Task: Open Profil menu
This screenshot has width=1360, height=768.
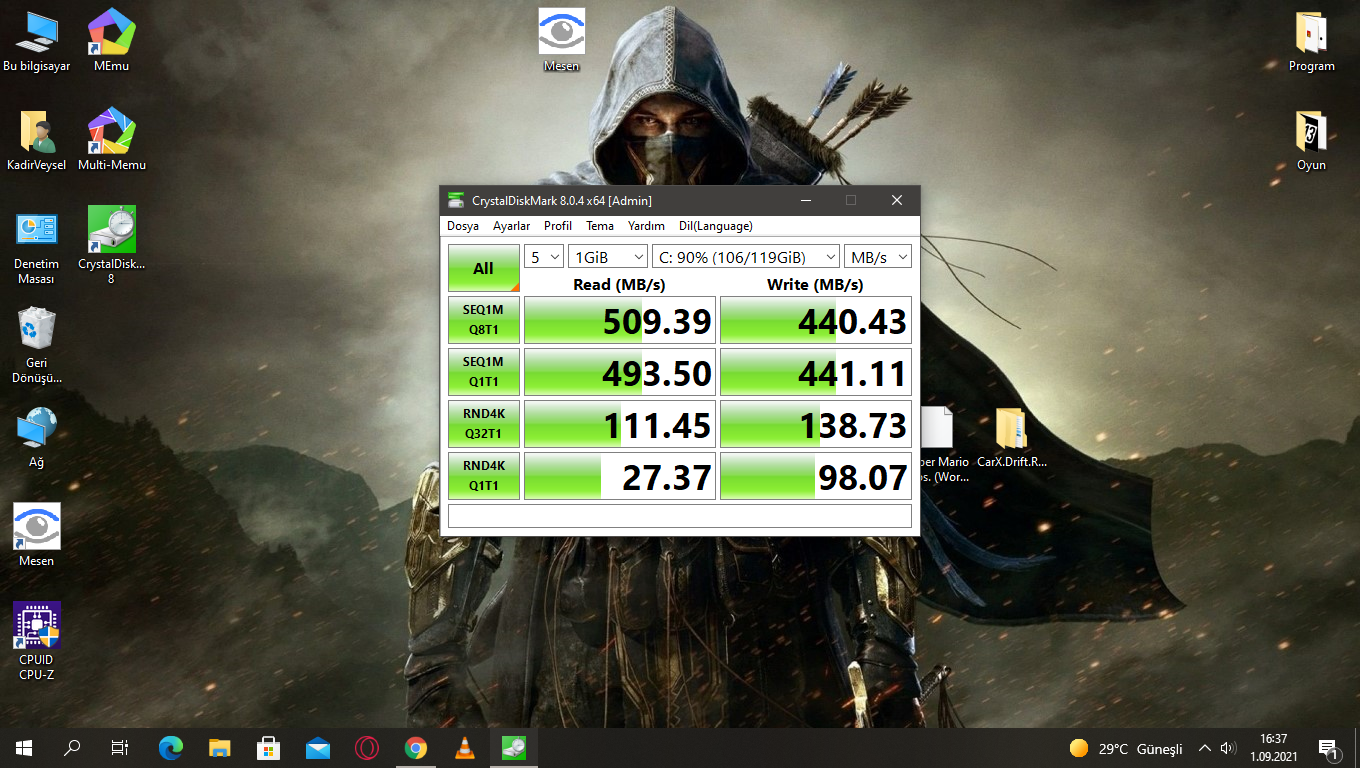Action: [x=558, y=226]
